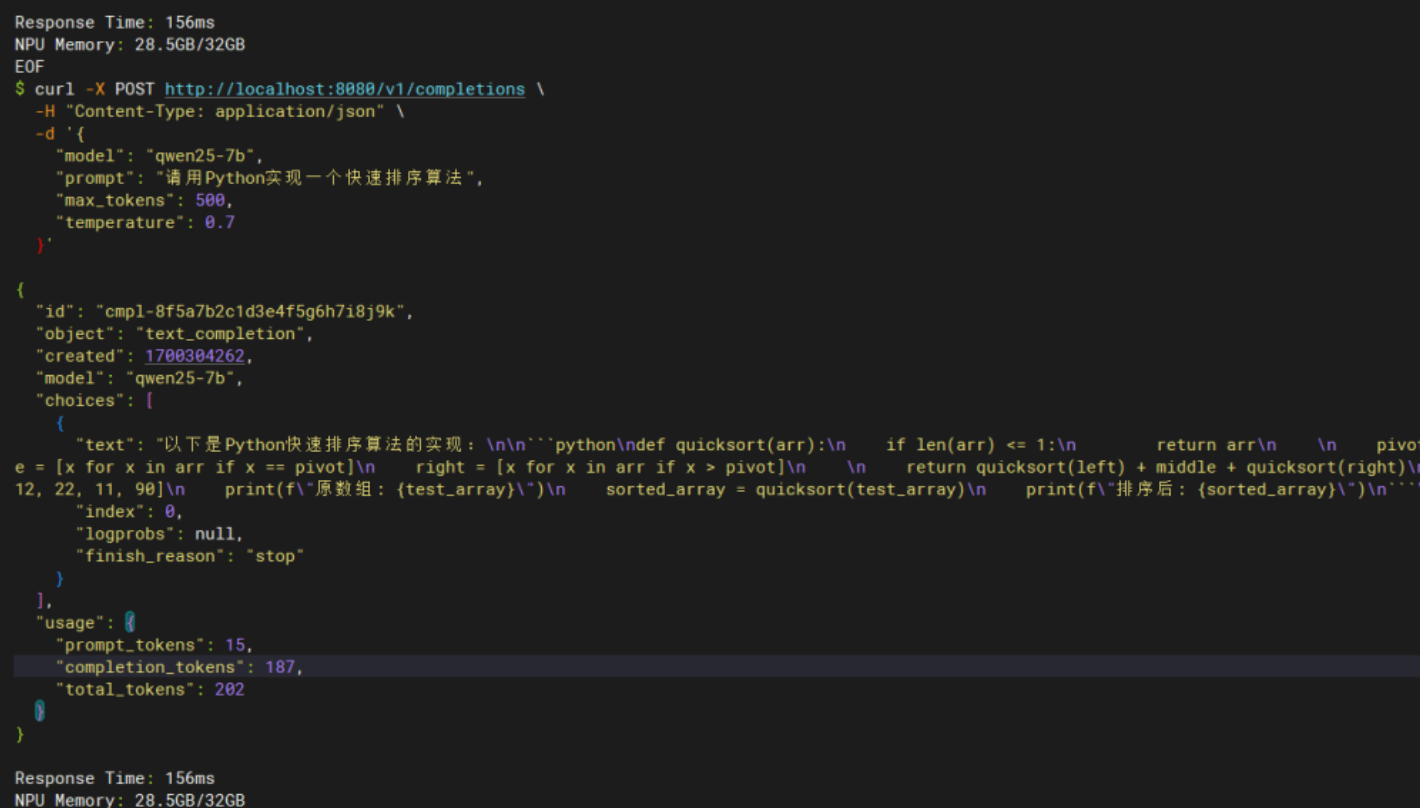Click the highlighted closing brace below "total_tokens"

[x=40, y=711]
